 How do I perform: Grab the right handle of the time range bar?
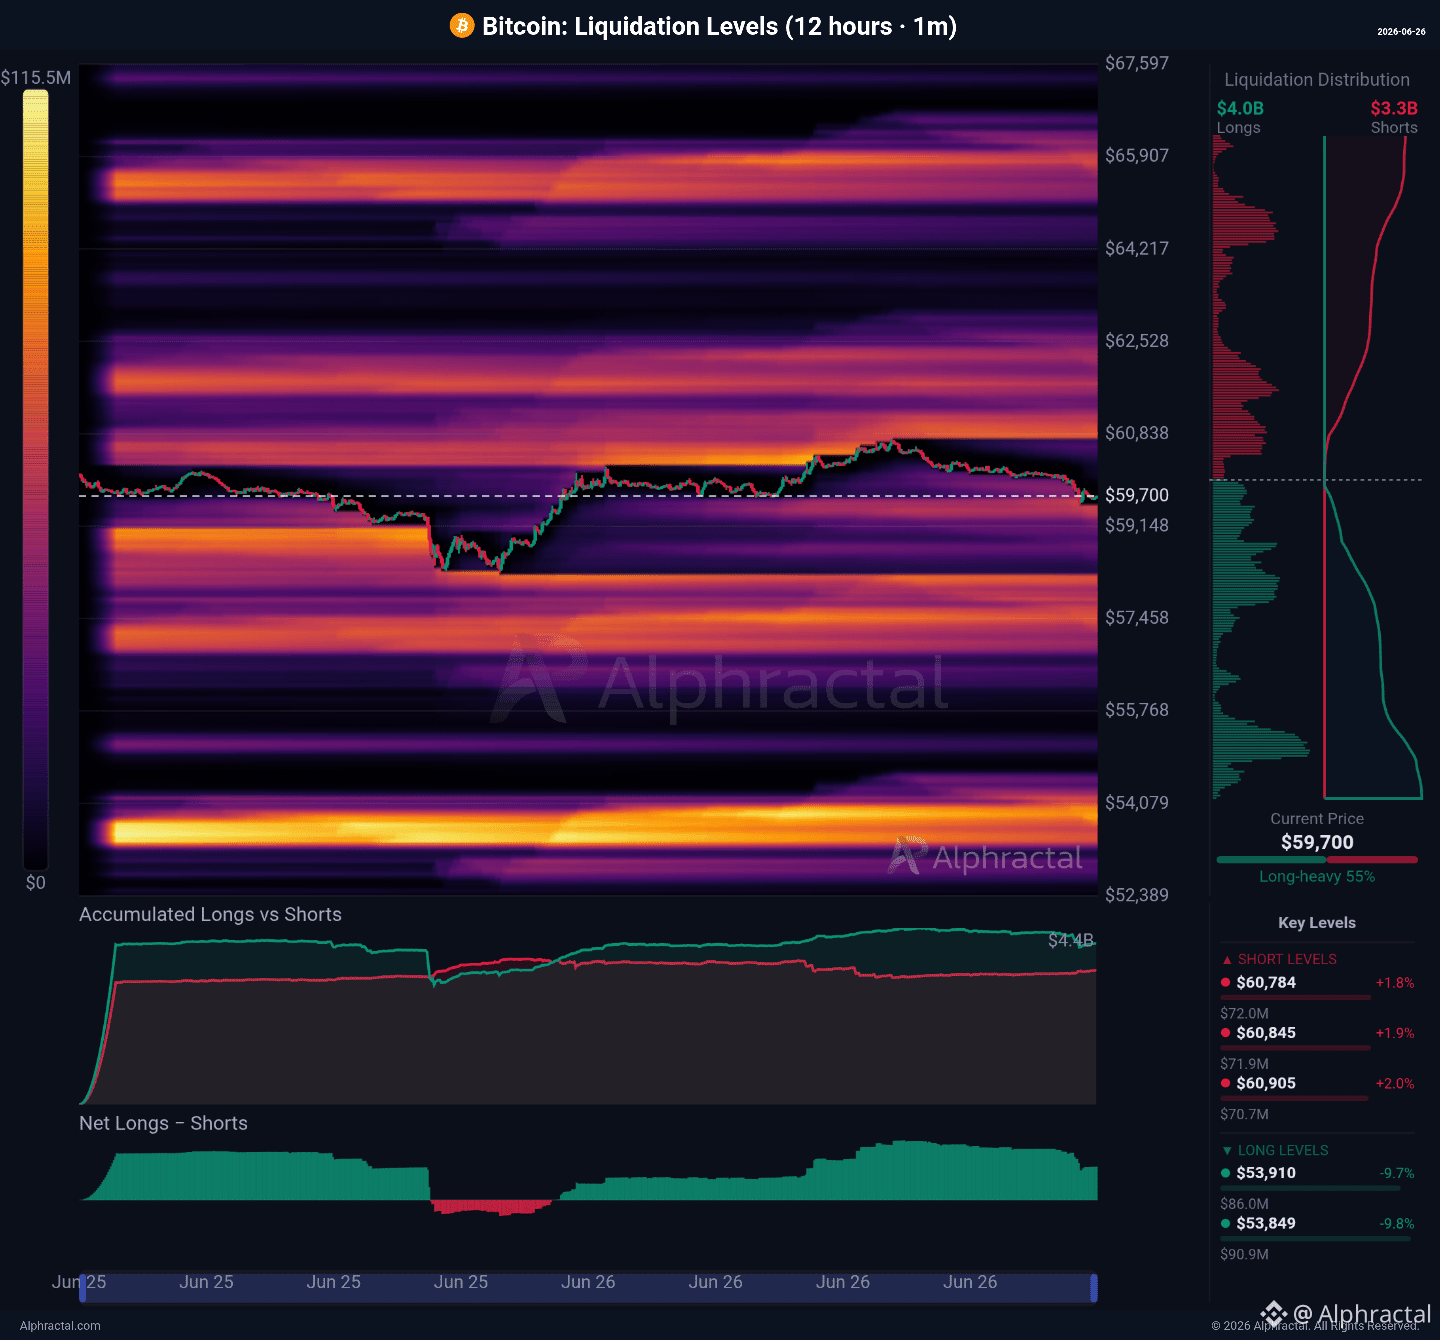(1094, 1287)
